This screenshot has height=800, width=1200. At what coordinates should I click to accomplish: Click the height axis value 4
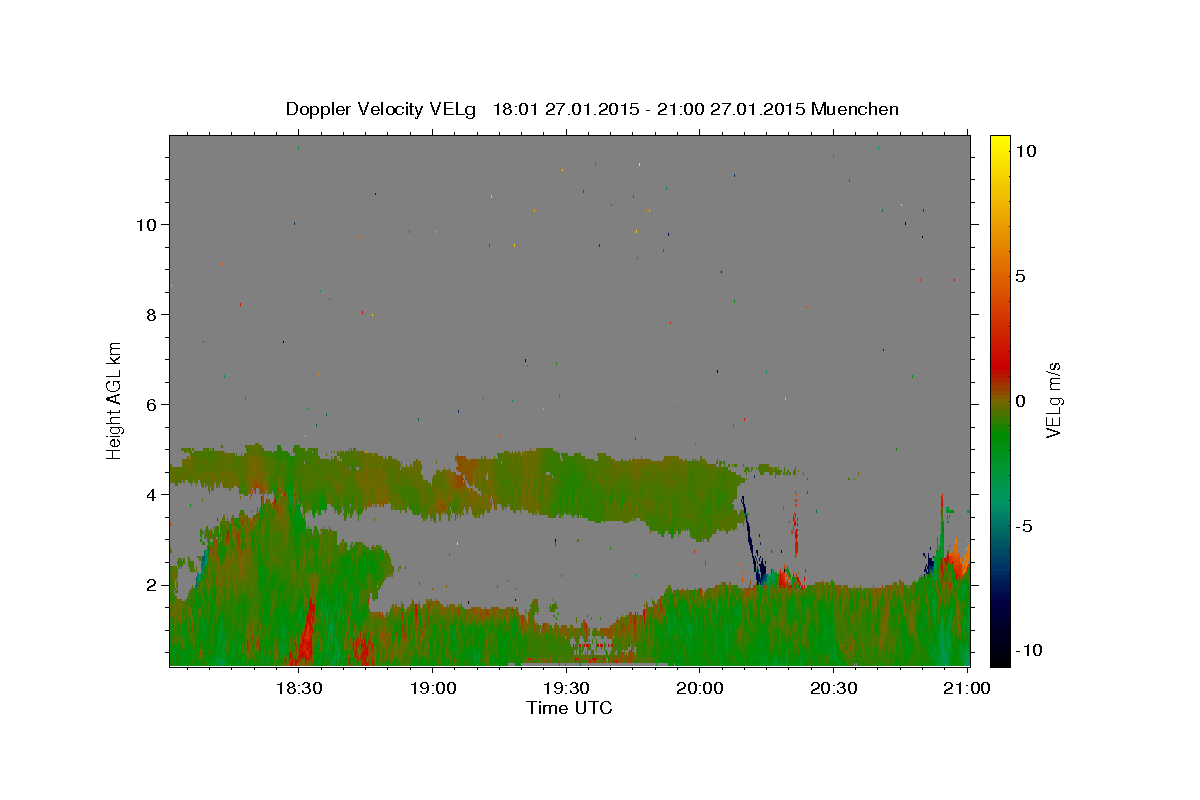point(152,495)
